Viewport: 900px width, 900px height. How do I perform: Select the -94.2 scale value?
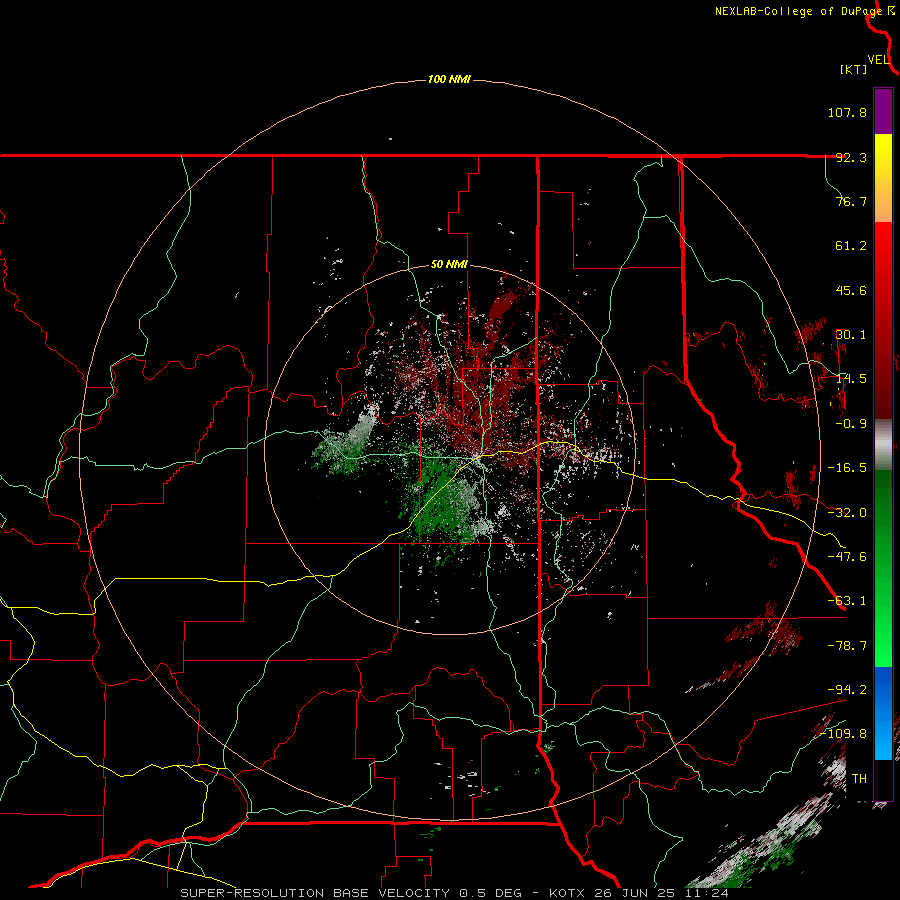tap(847, 689)
